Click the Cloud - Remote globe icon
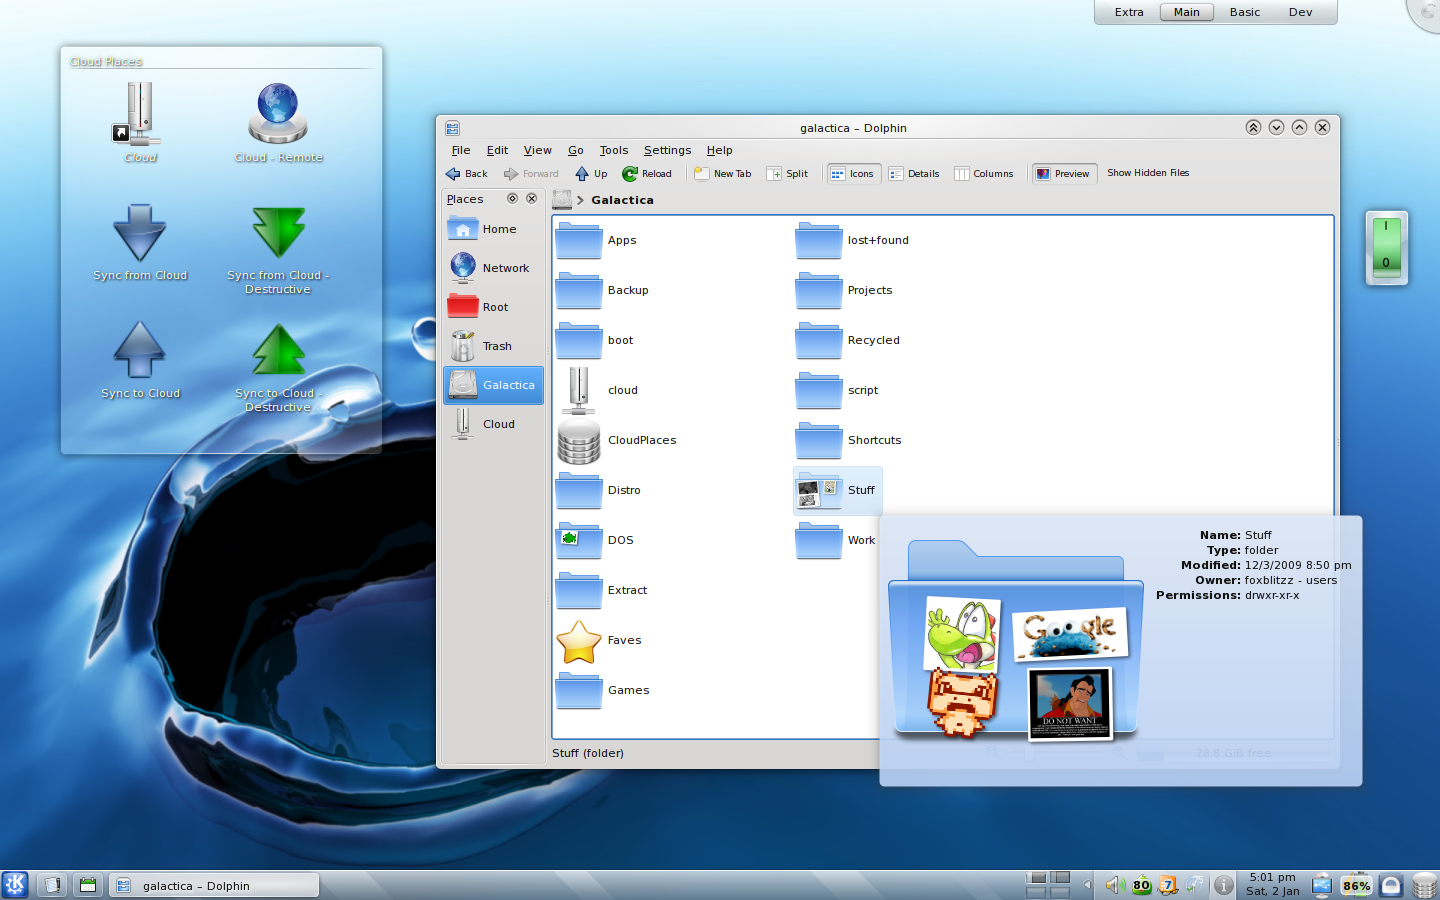 [x=278, y=114]
